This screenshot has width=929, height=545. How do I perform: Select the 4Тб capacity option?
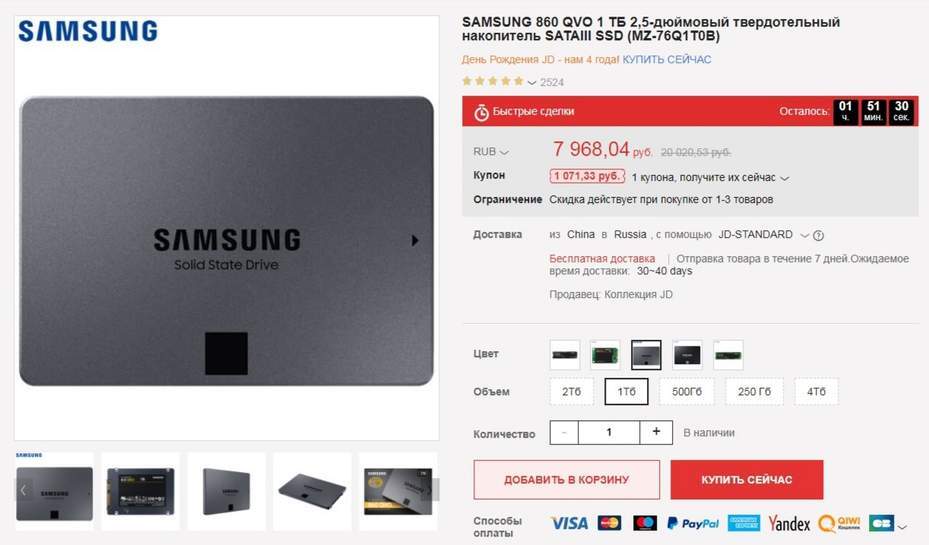click(x=816, y=392)
